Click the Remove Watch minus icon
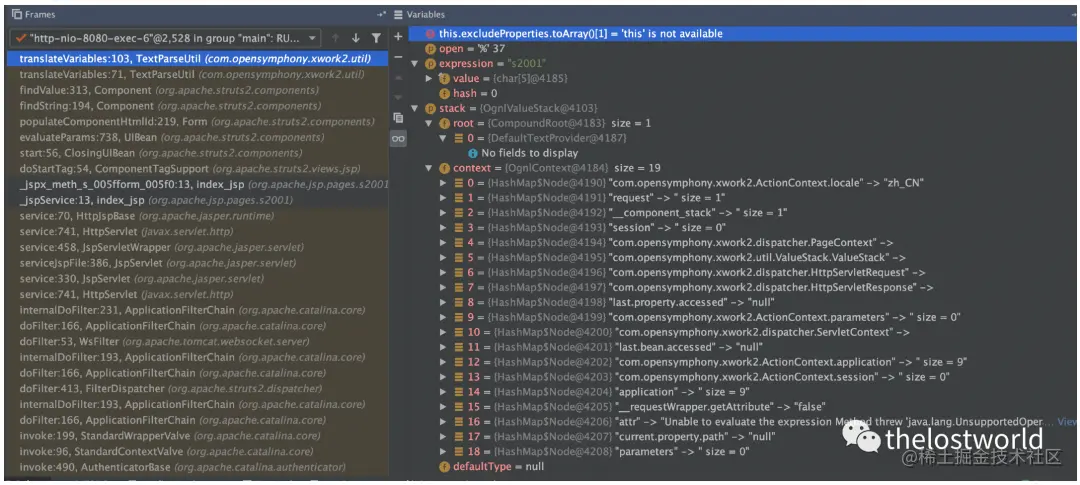Screen dimensions: 1080x485 click(x=398, y=56)
